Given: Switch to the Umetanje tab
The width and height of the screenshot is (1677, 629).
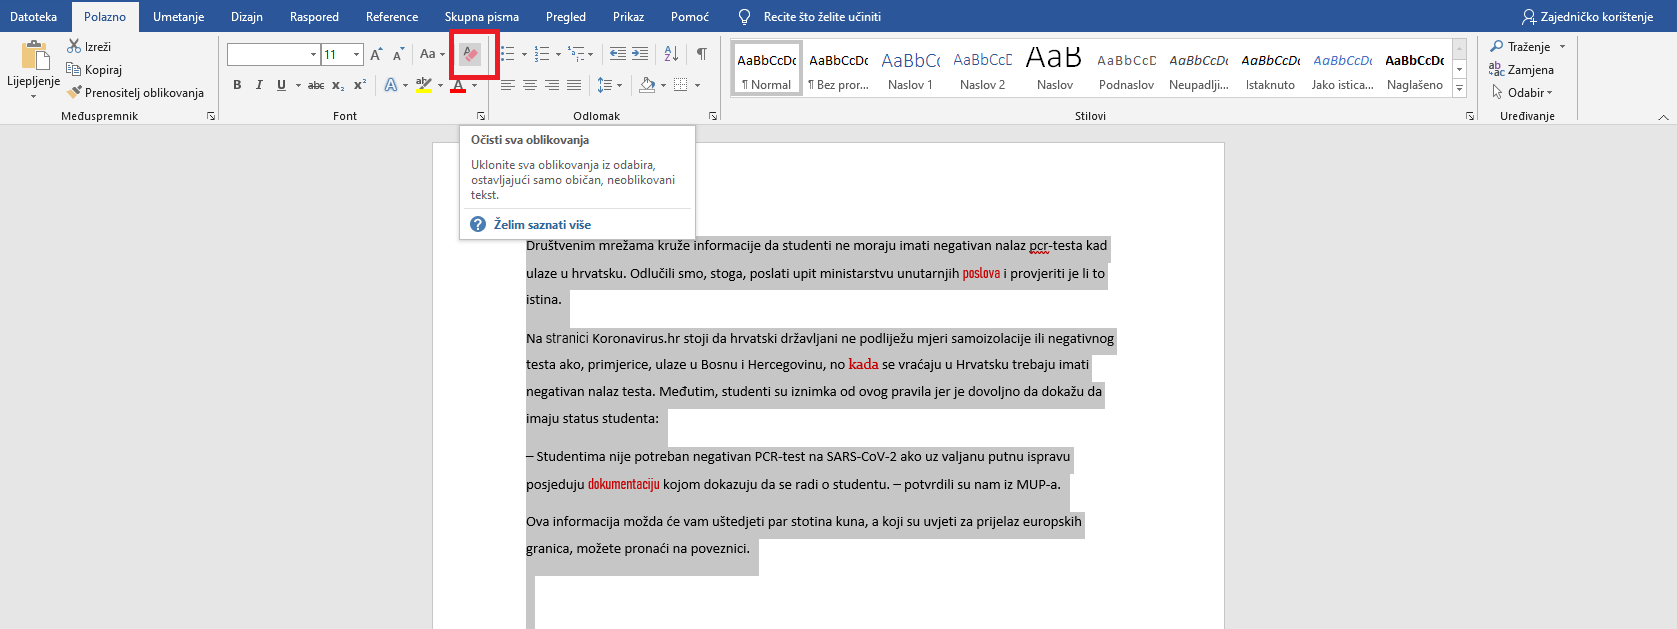Looking at the screenshot, I should pos(178,17).
